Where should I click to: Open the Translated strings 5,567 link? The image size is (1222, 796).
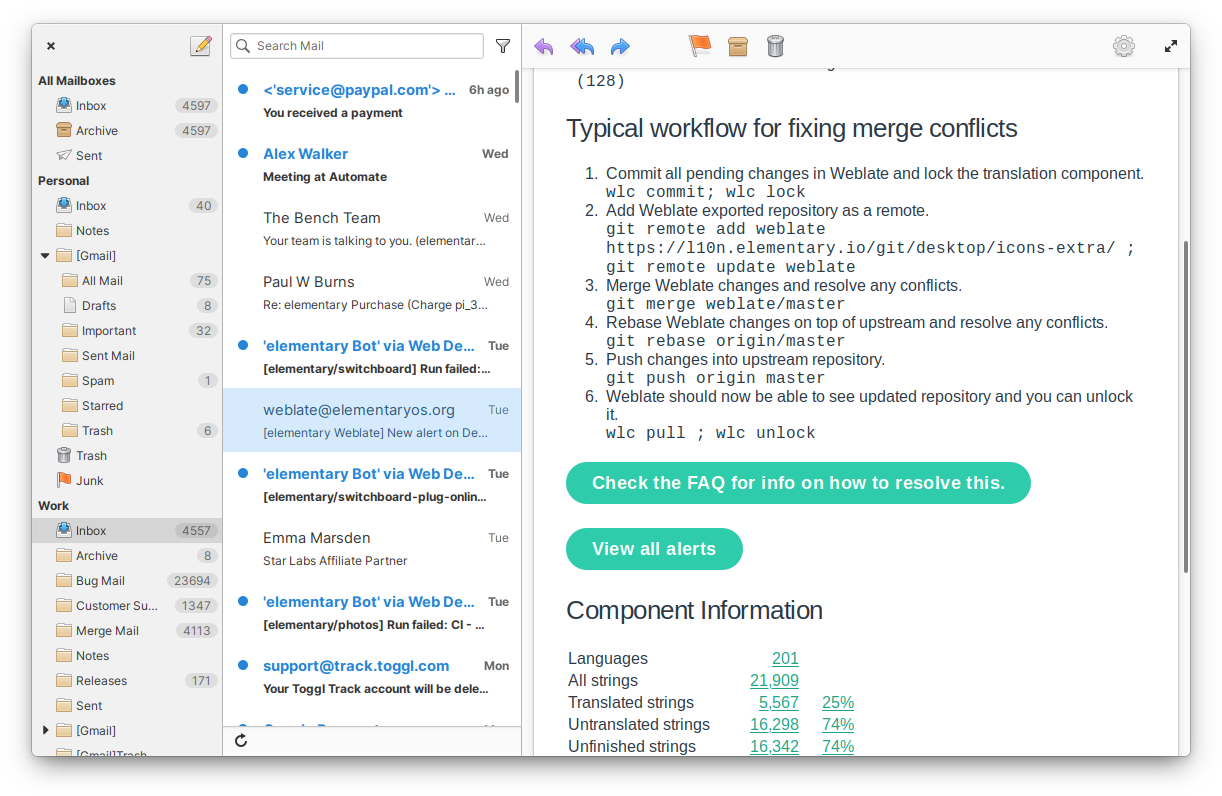(x=779, y=703)
